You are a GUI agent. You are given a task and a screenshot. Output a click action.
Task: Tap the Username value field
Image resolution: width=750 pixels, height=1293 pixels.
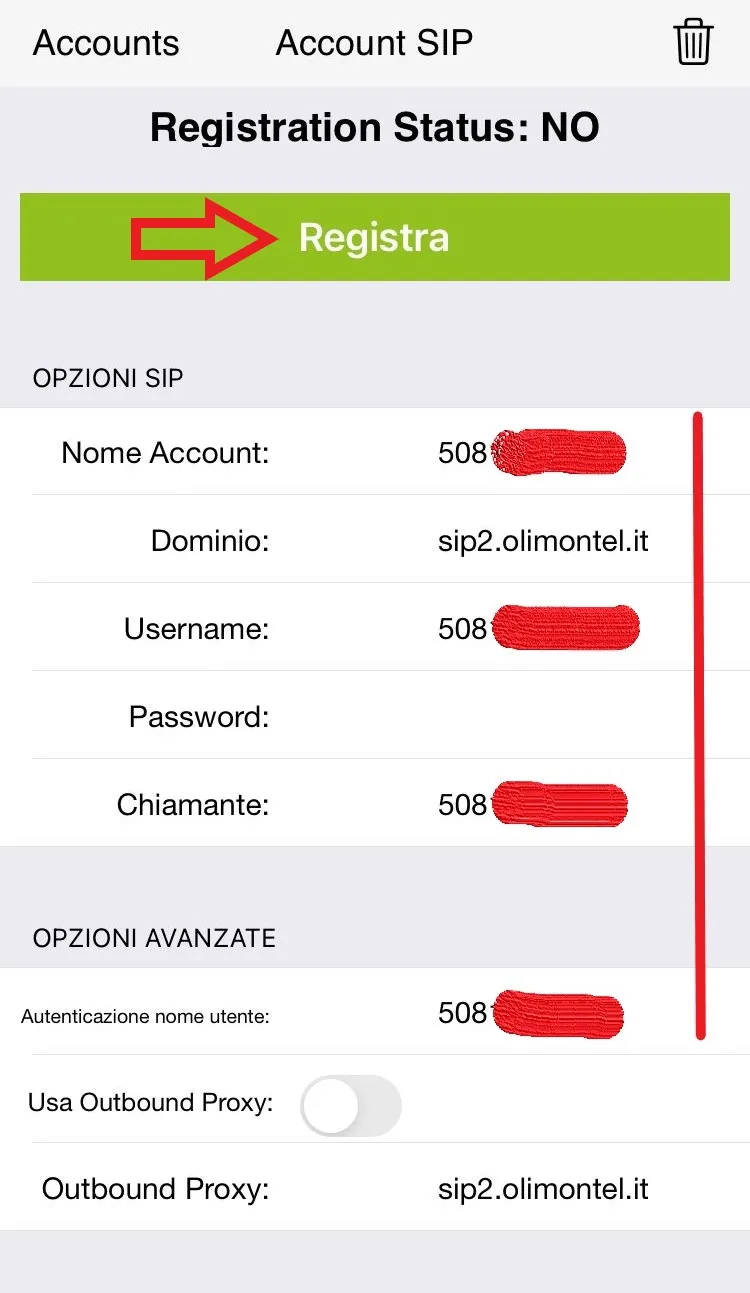pos(537,629)
